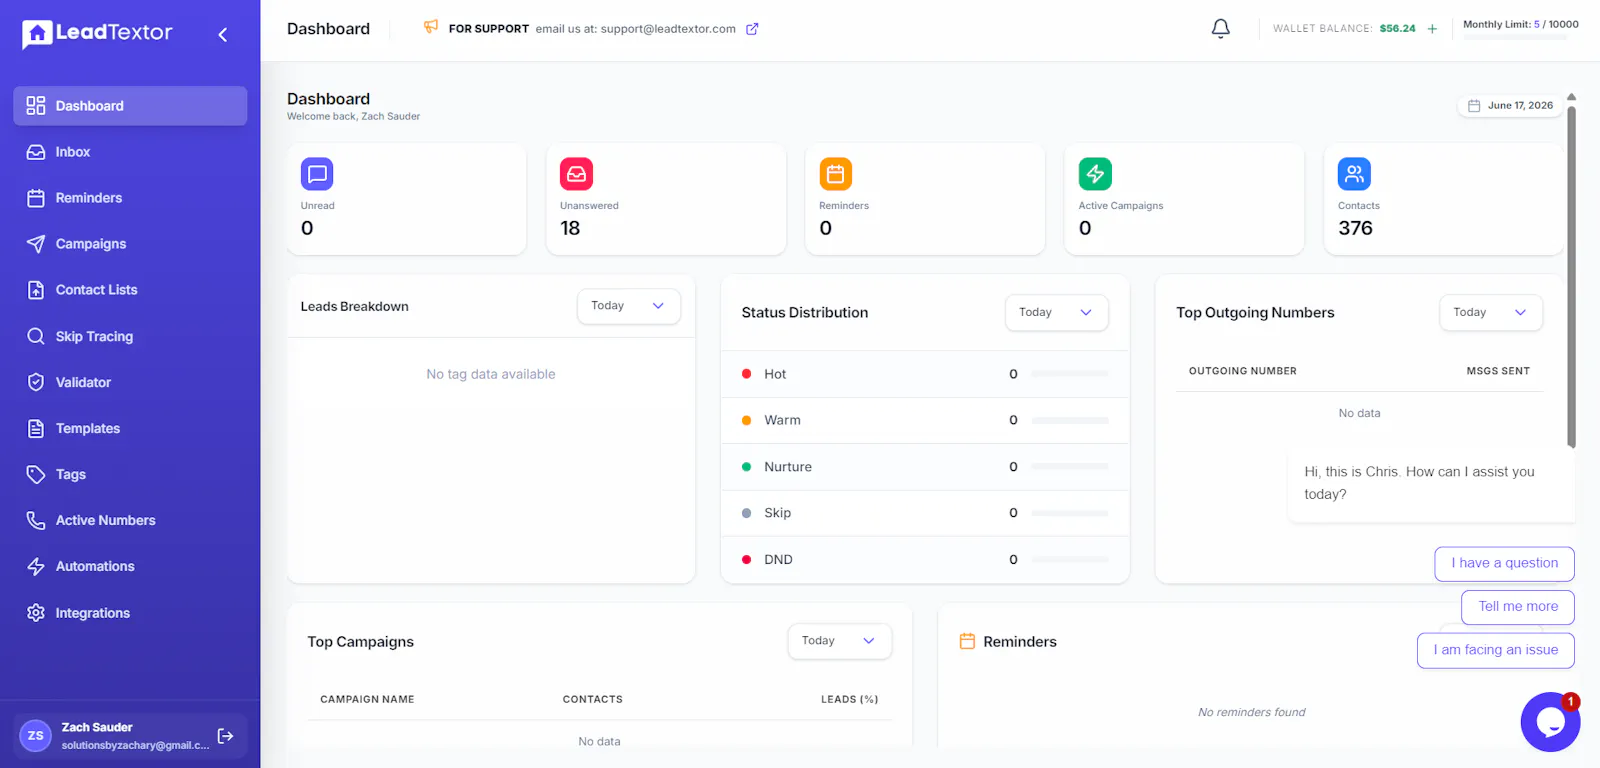Click the Skip status row label
This screenshot has height=768, width=1600.
[x=777, y=513]
